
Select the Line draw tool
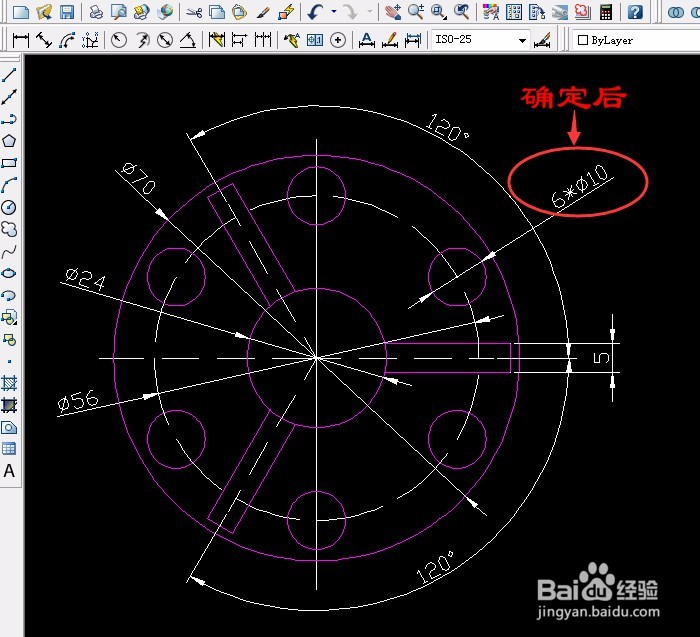pyautogui.click(x=9, y=75)
